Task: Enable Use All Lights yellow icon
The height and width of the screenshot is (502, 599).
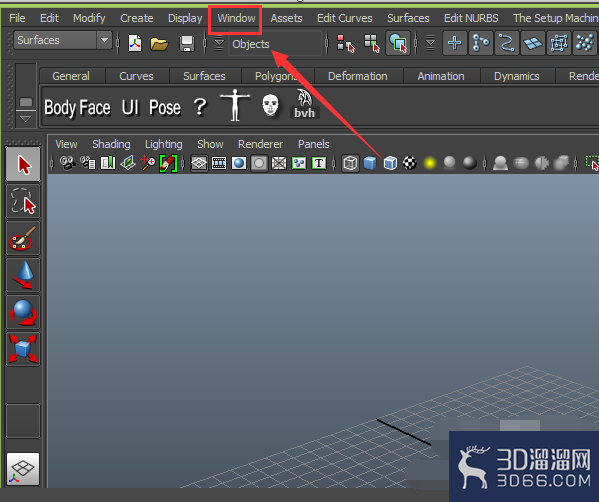Action: tap(430, 164)
